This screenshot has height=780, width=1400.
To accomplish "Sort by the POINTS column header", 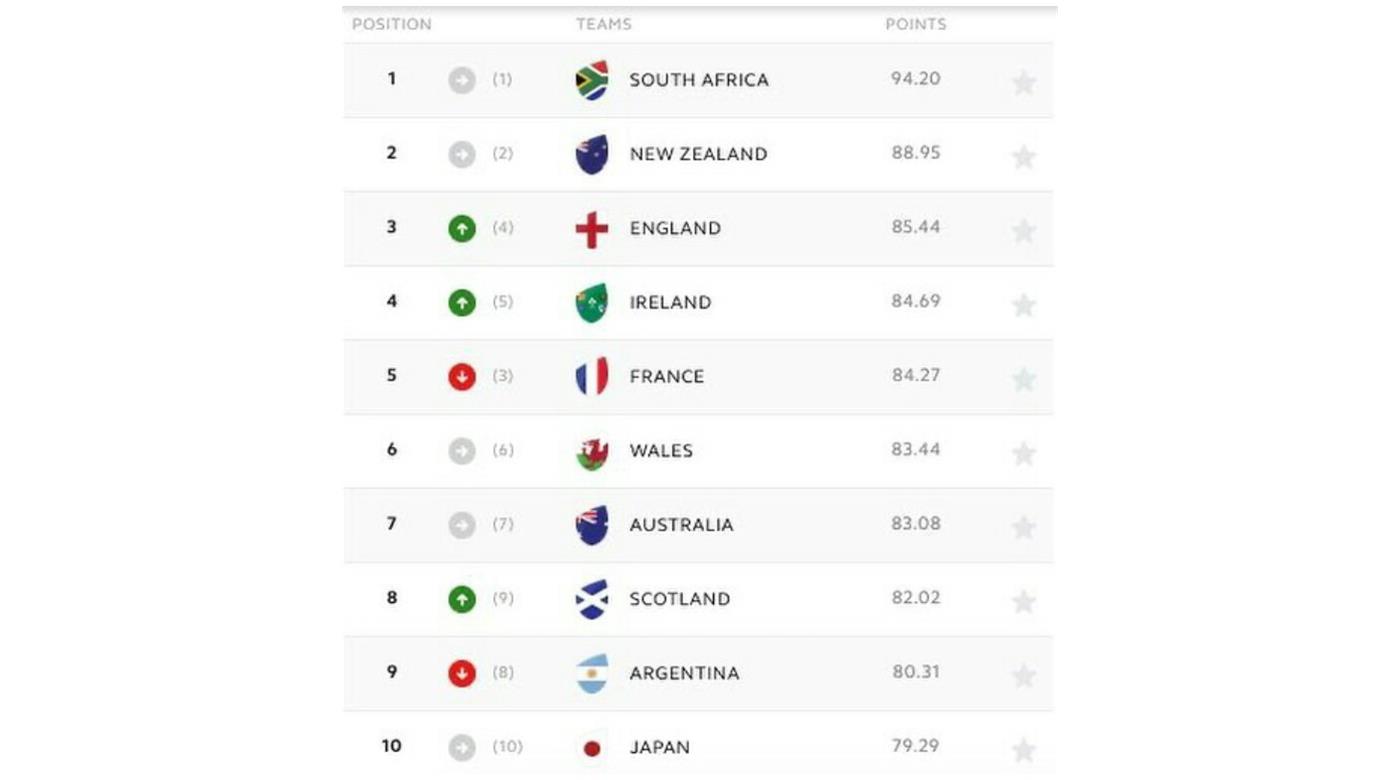I will coord(915,24).
